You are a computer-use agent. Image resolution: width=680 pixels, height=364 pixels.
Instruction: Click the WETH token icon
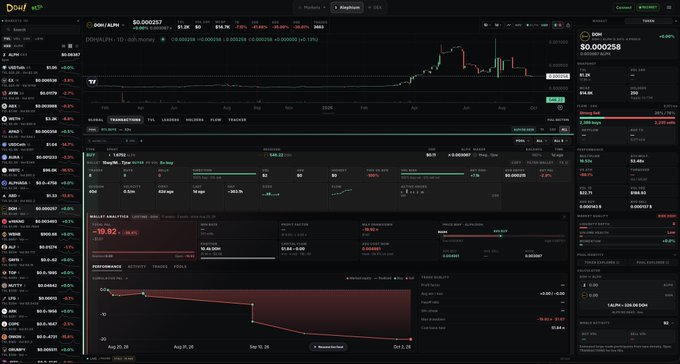click(x=4, y=119)
